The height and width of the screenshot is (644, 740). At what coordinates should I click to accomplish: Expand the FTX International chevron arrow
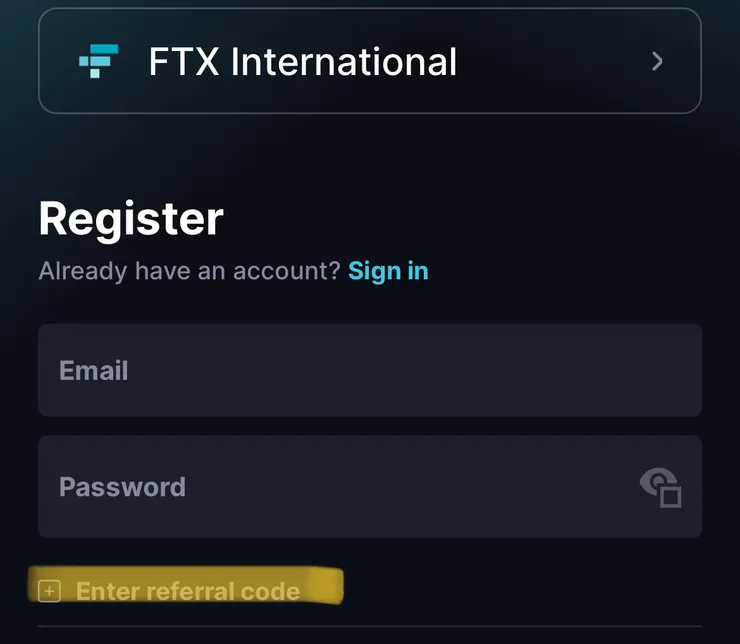pos(657,61)
